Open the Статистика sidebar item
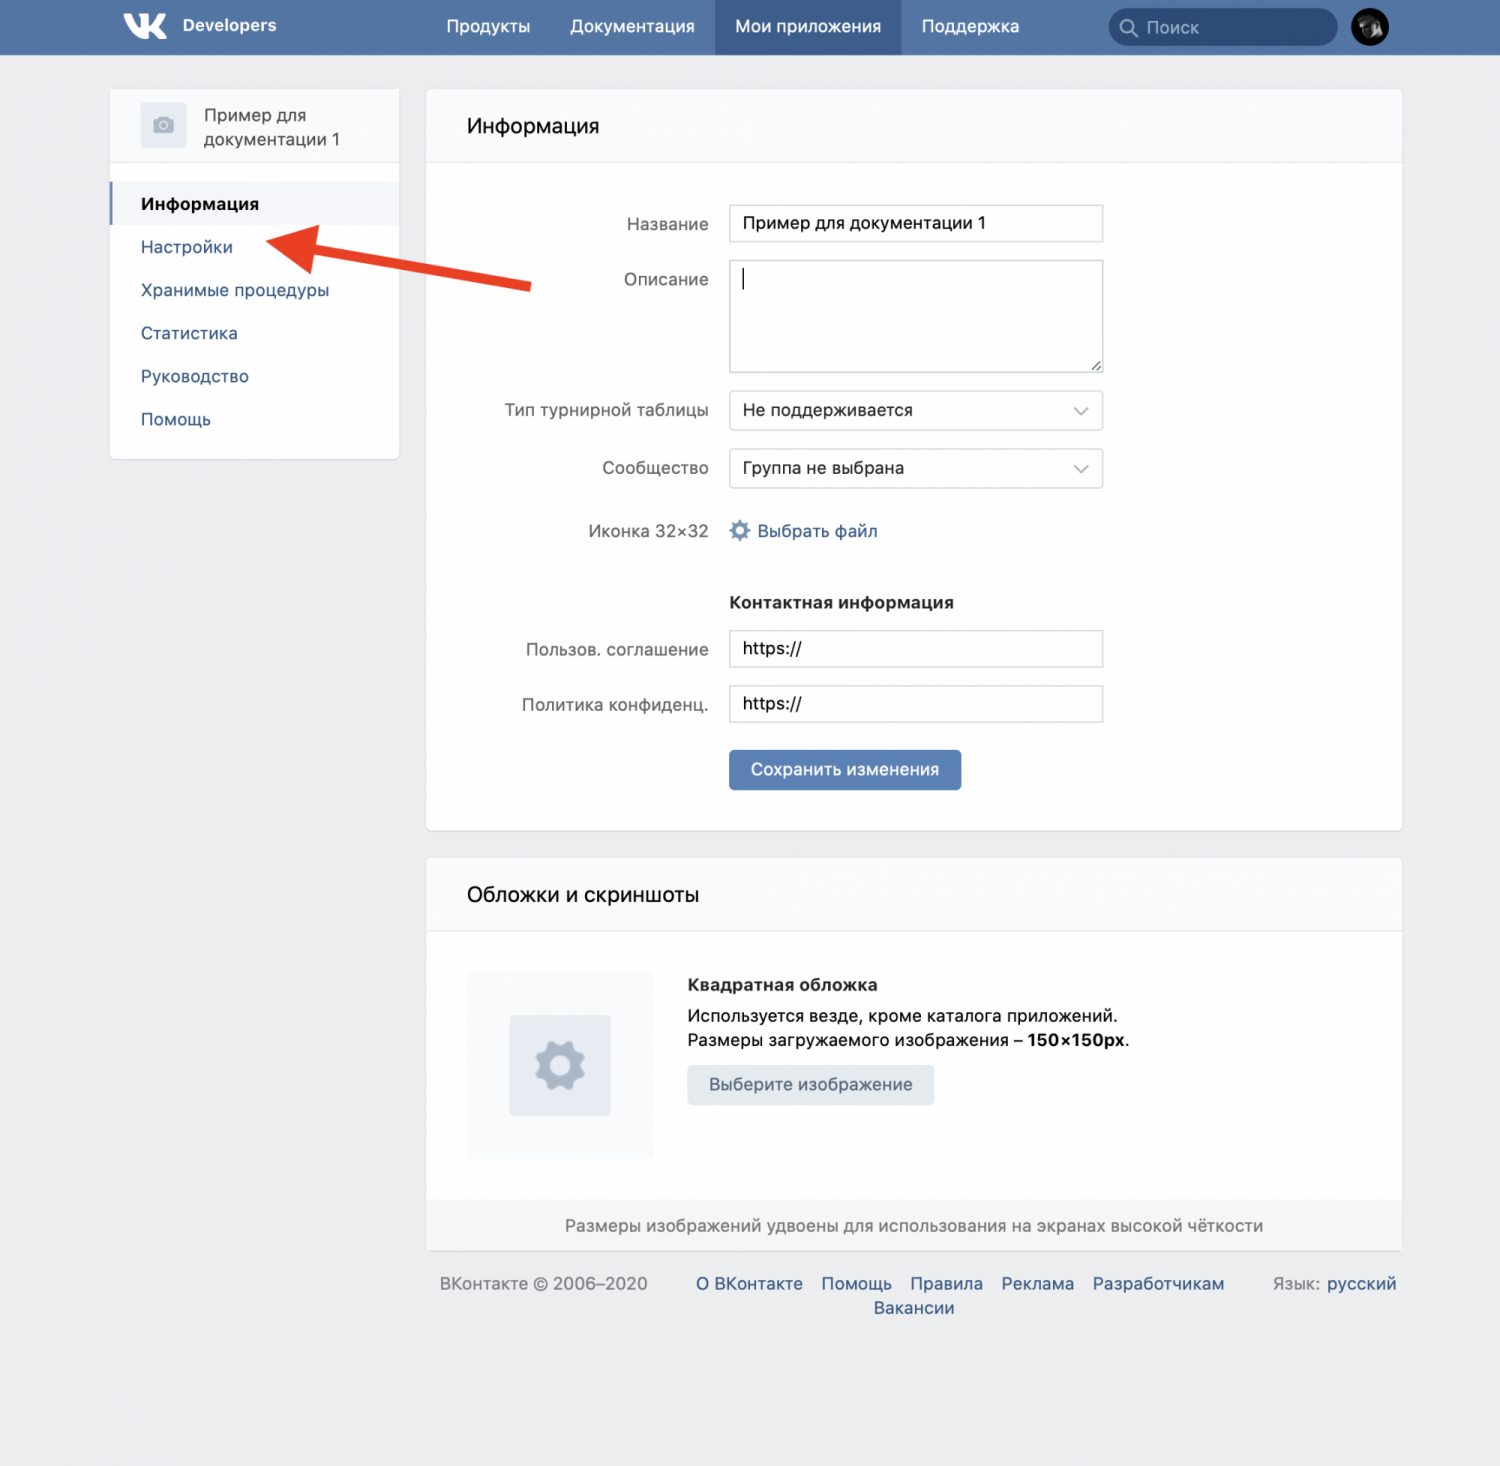Screen dimensions: 1500x1466 tap(189, 333)
